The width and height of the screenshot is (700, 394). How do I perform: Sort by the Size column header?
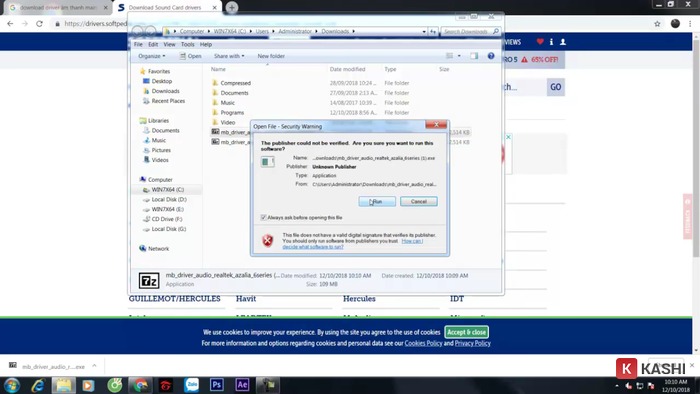tap(444, 69)
